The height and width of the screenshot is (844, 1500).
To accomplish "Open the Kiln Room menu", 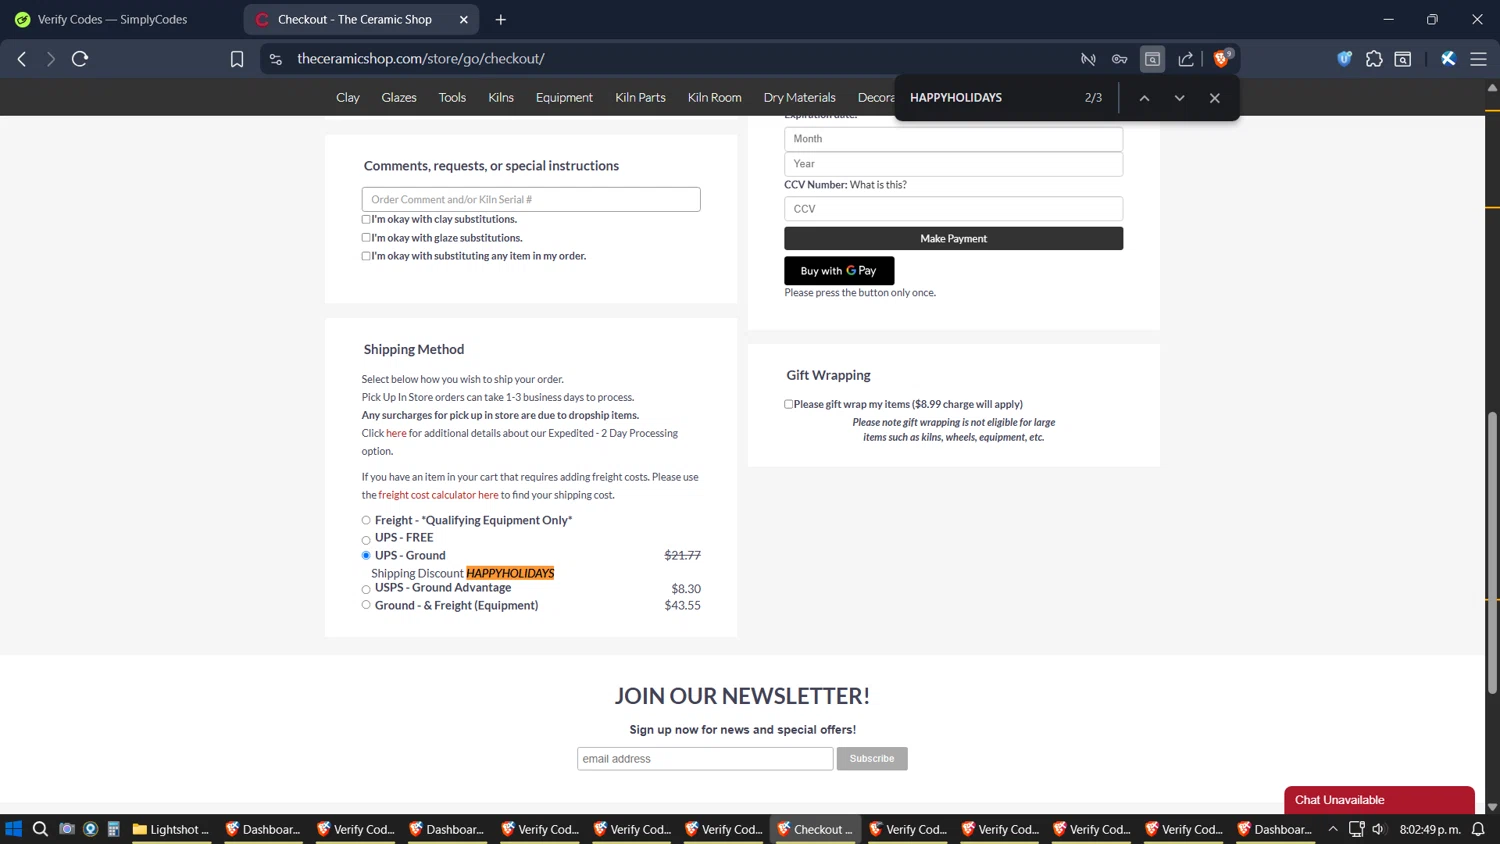I will coord(715,98).
